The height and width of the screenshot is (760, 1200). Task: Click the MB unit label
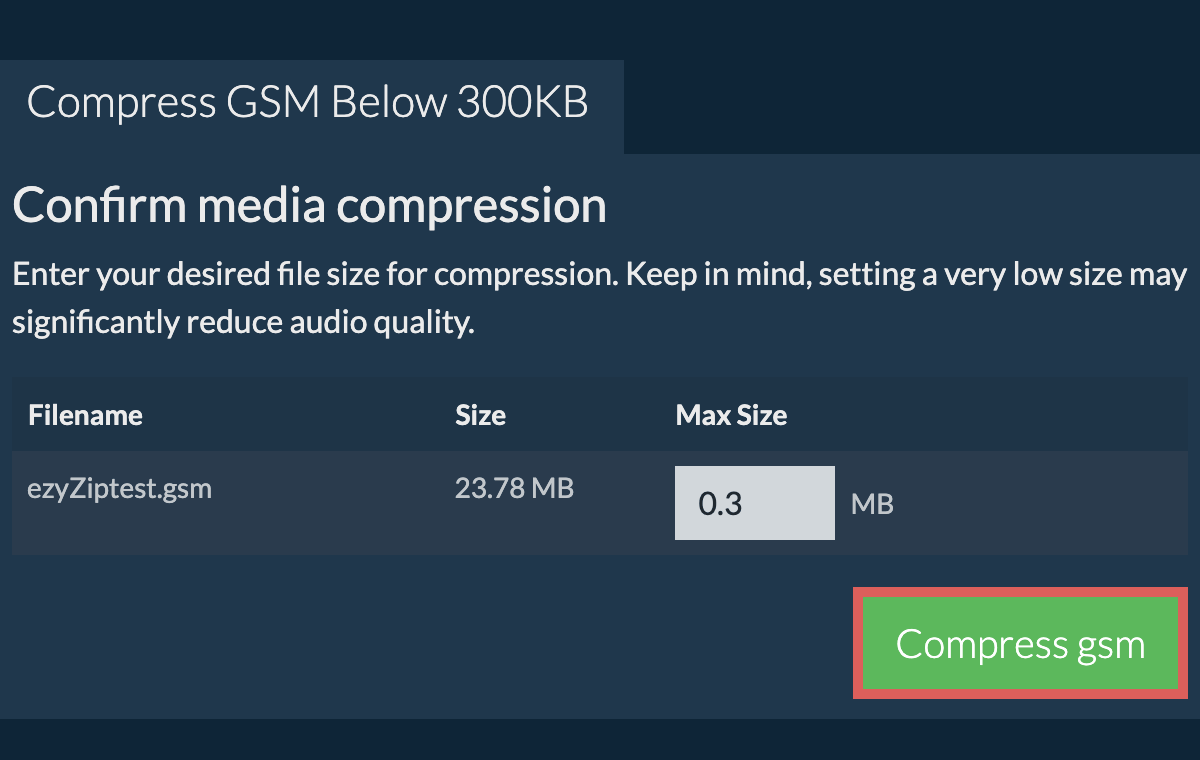pos(872,504)
